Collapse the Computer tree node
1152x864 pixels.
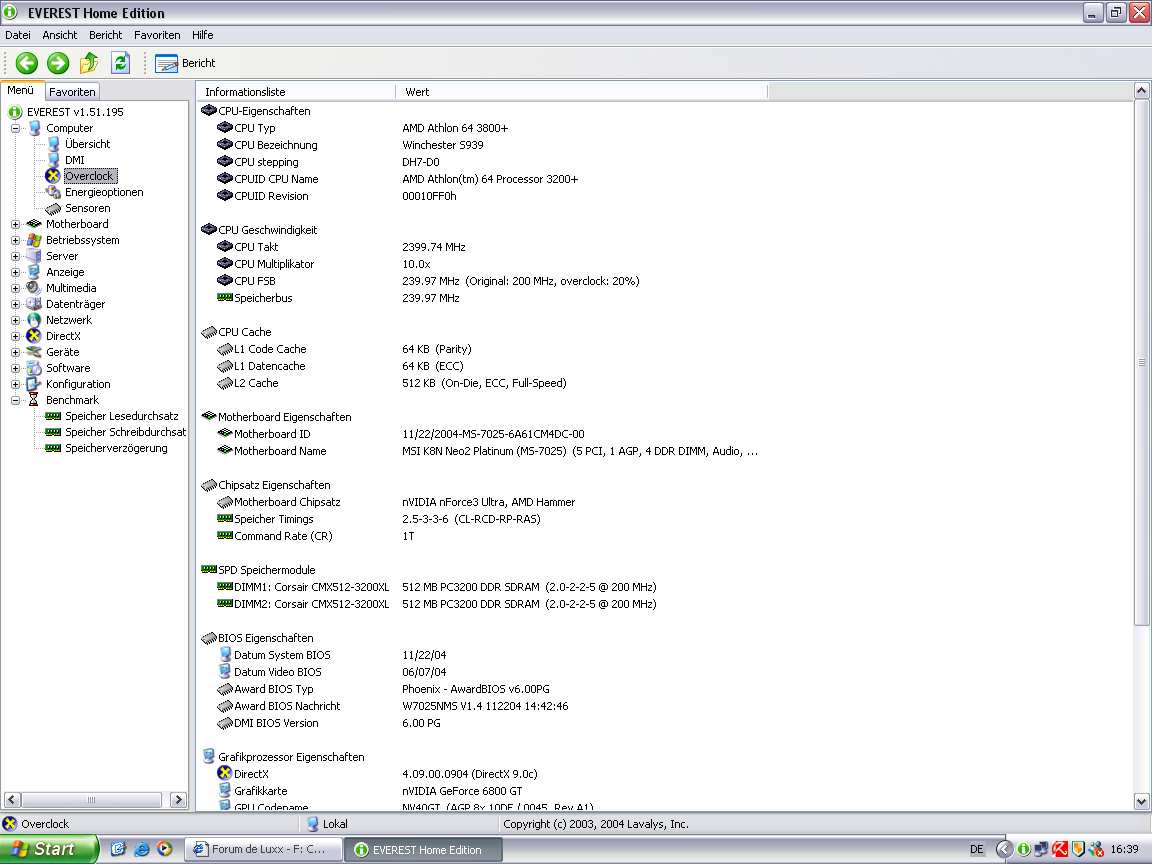pyautogui.click(x=15, y=128)
